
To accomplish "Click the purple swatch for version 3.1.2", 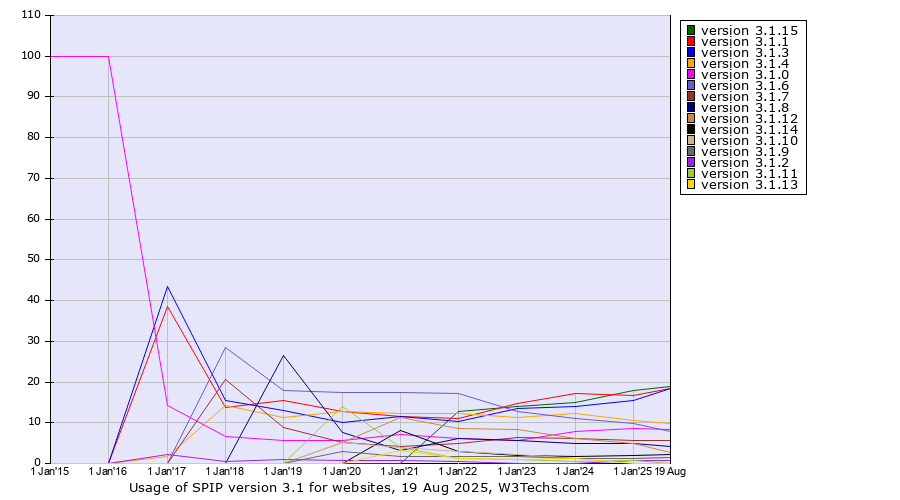I will (x=691, y=162).
